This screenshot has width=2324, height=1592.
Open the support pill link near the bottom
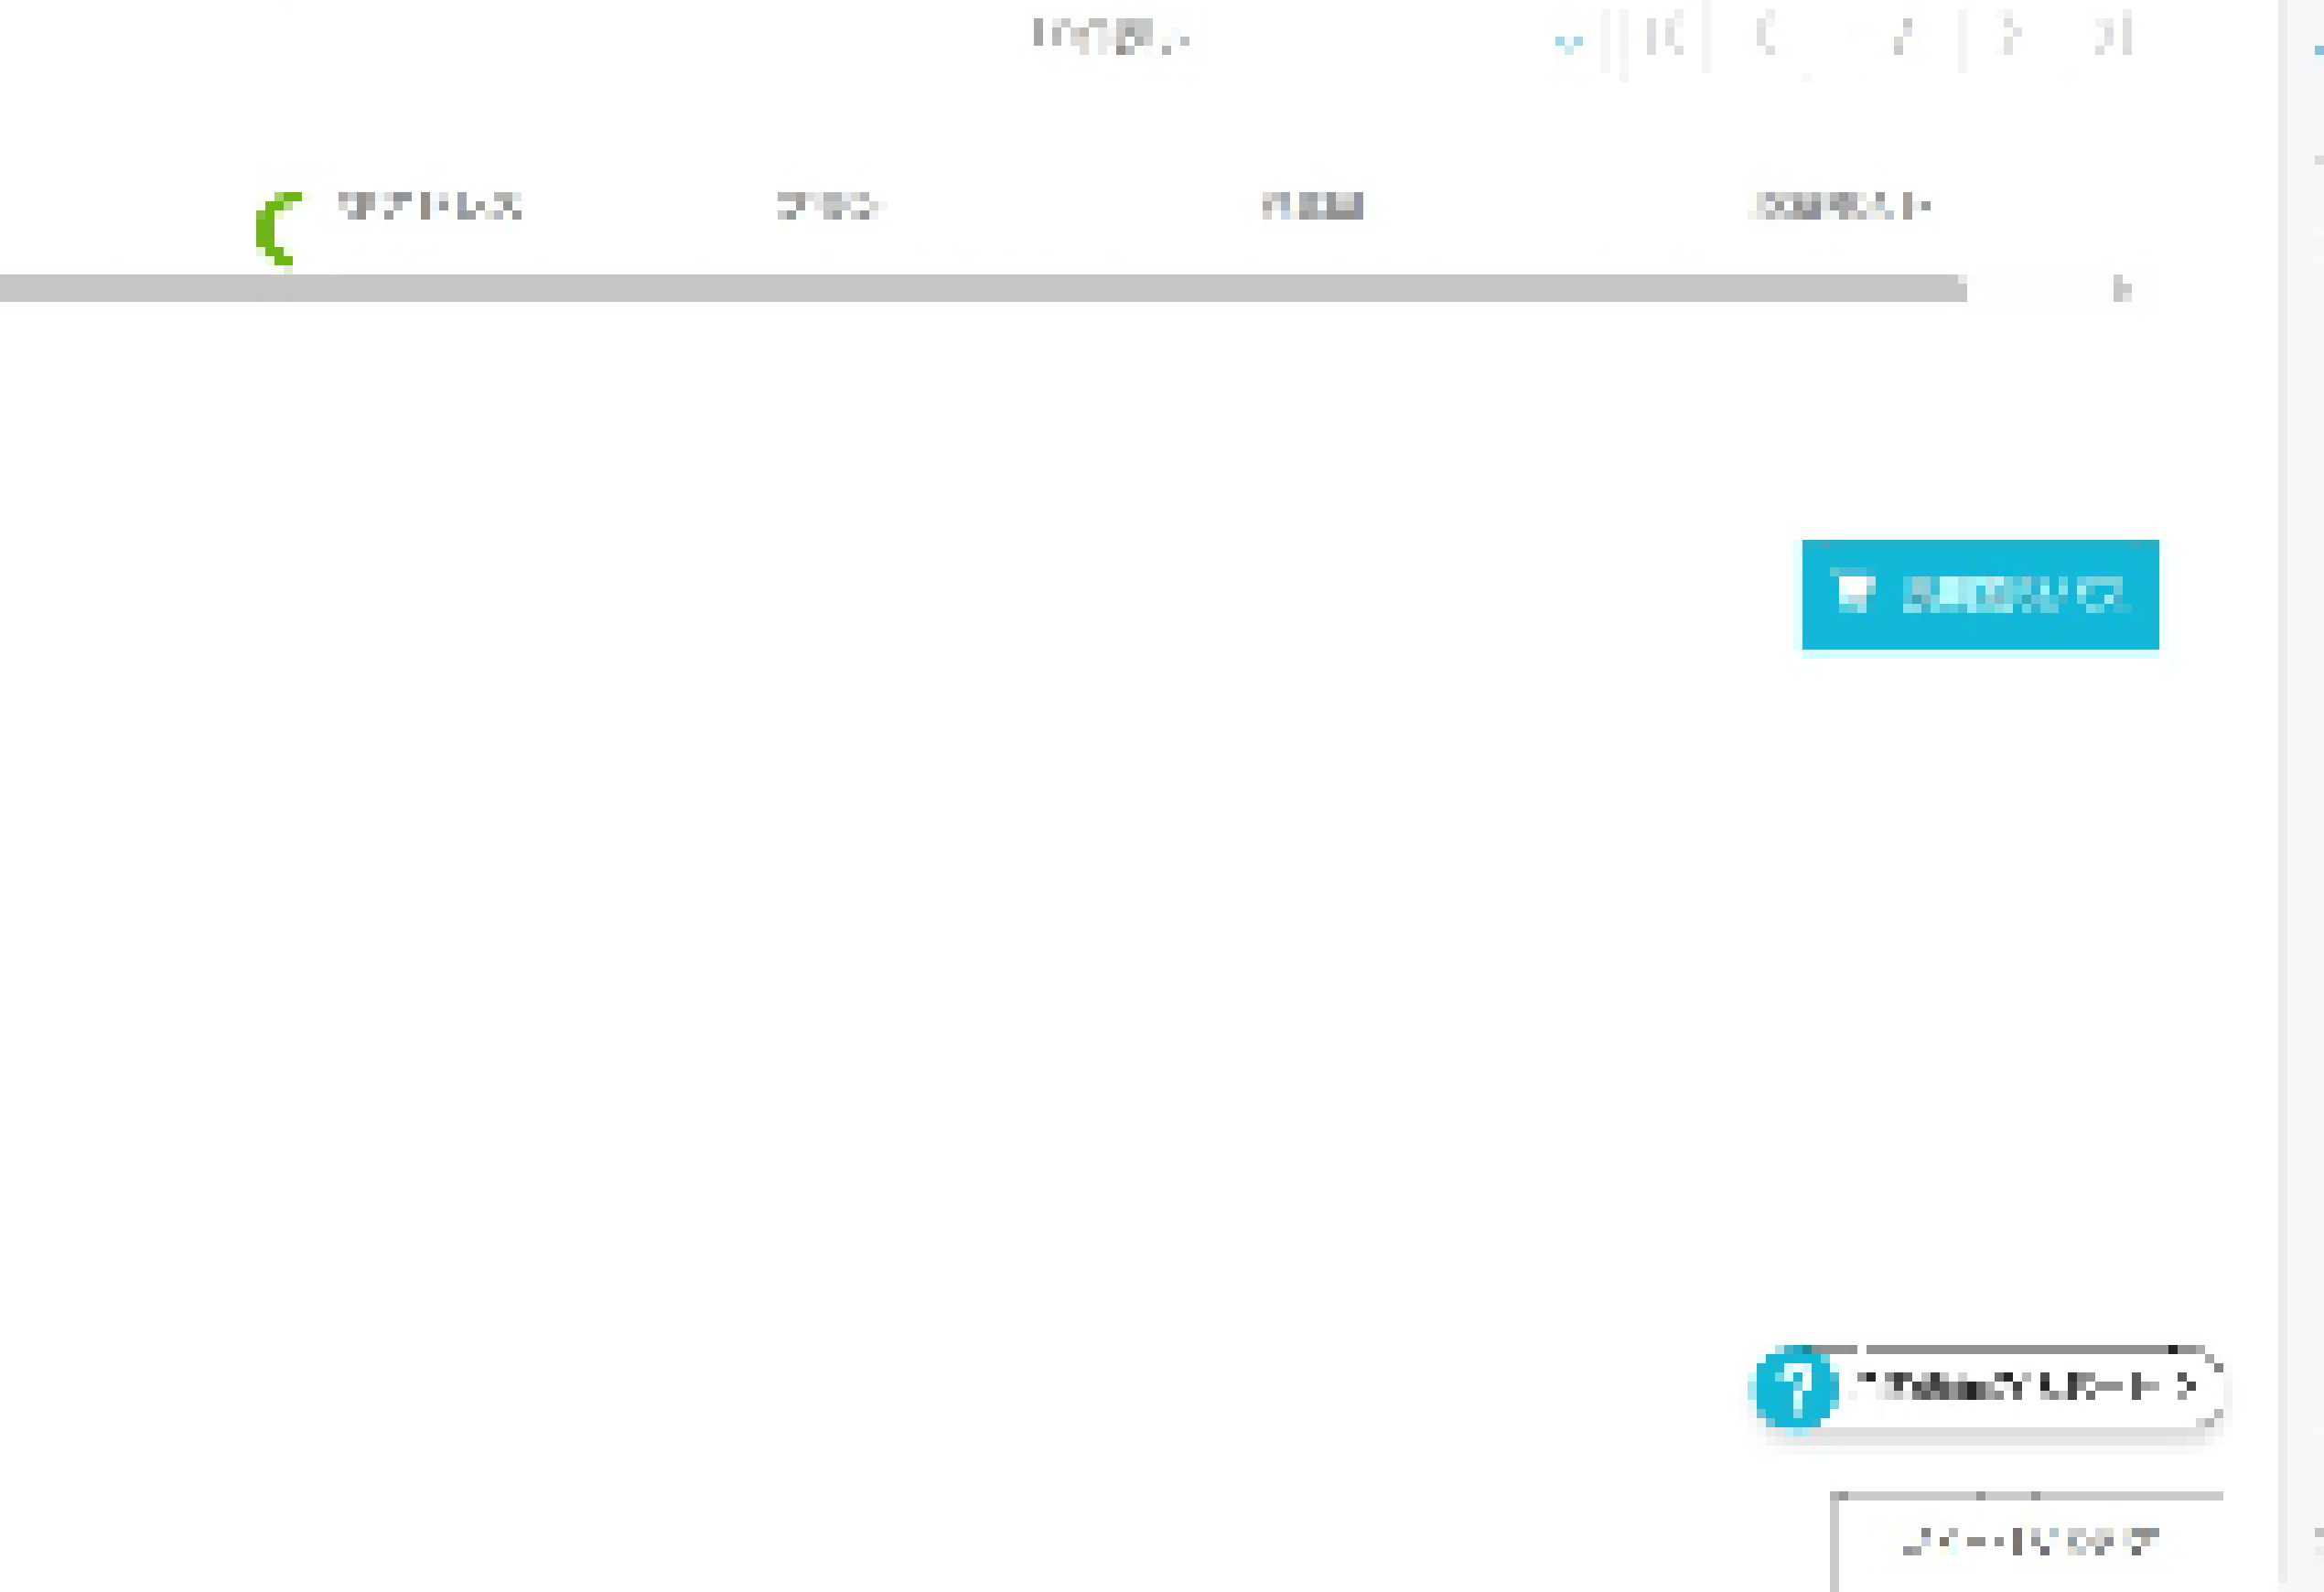coord(1990,1388)
